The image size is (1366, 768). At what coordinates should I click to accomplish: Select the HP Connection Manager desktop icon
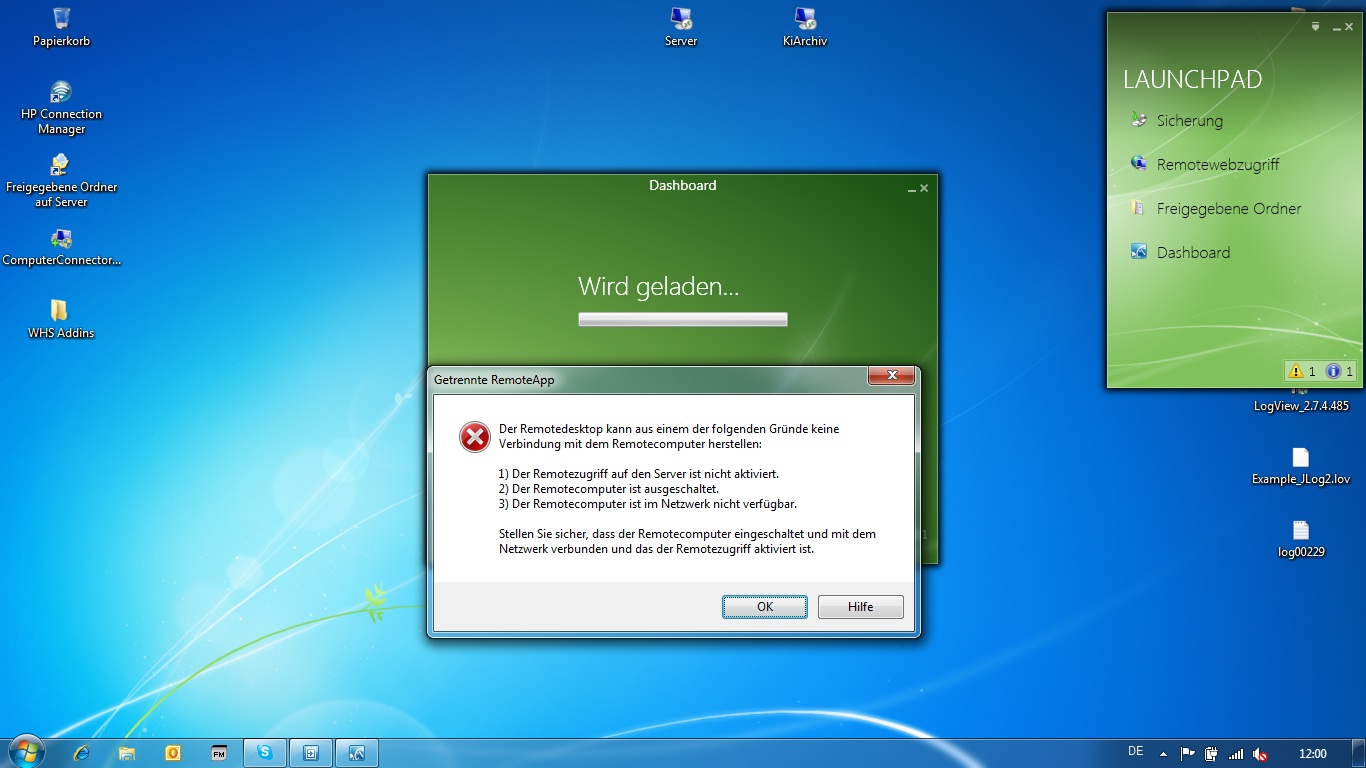61,107
